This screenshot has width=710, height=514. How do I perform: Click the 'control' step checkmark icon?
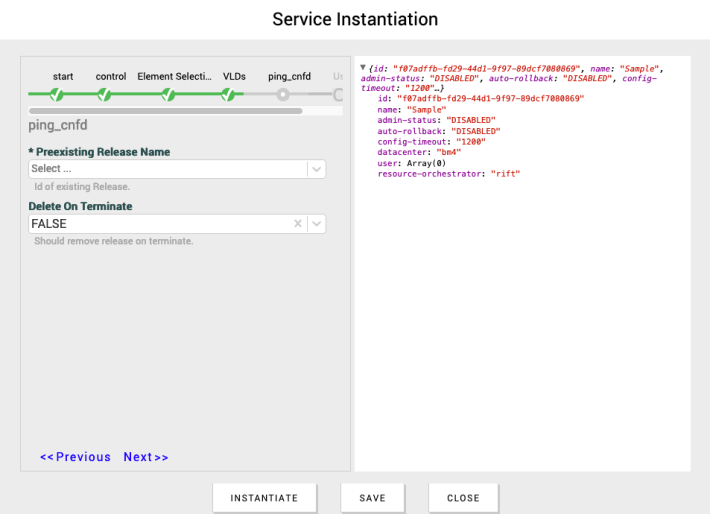(x=104, y=95)
